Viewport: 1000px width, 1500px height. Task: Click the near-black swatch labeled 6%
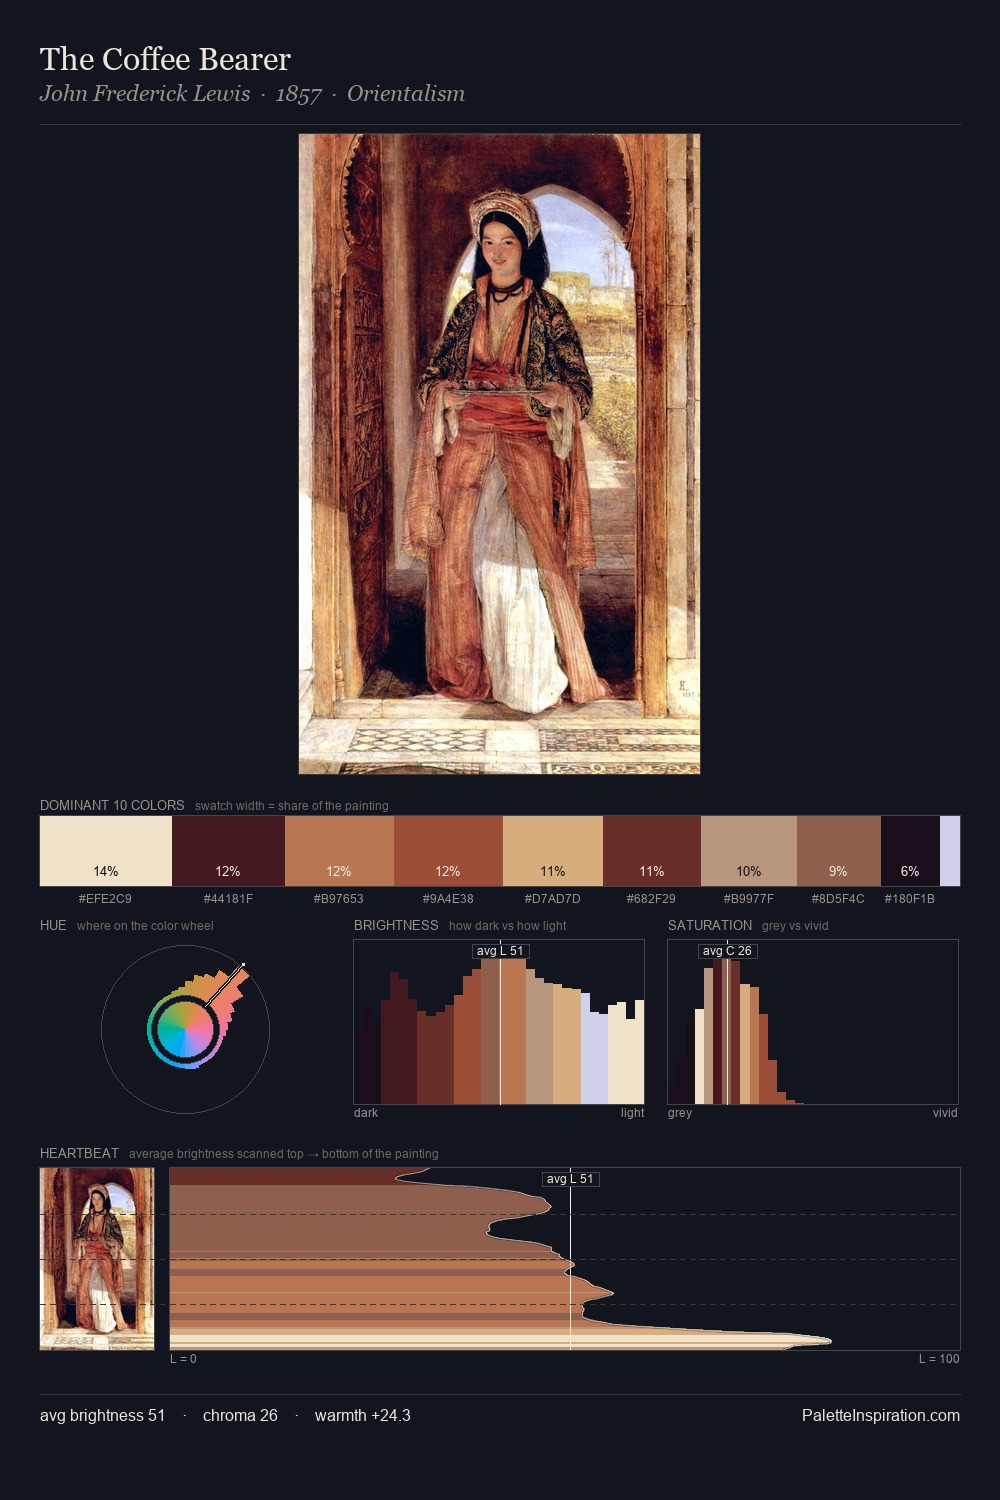(x=910, y=851)
